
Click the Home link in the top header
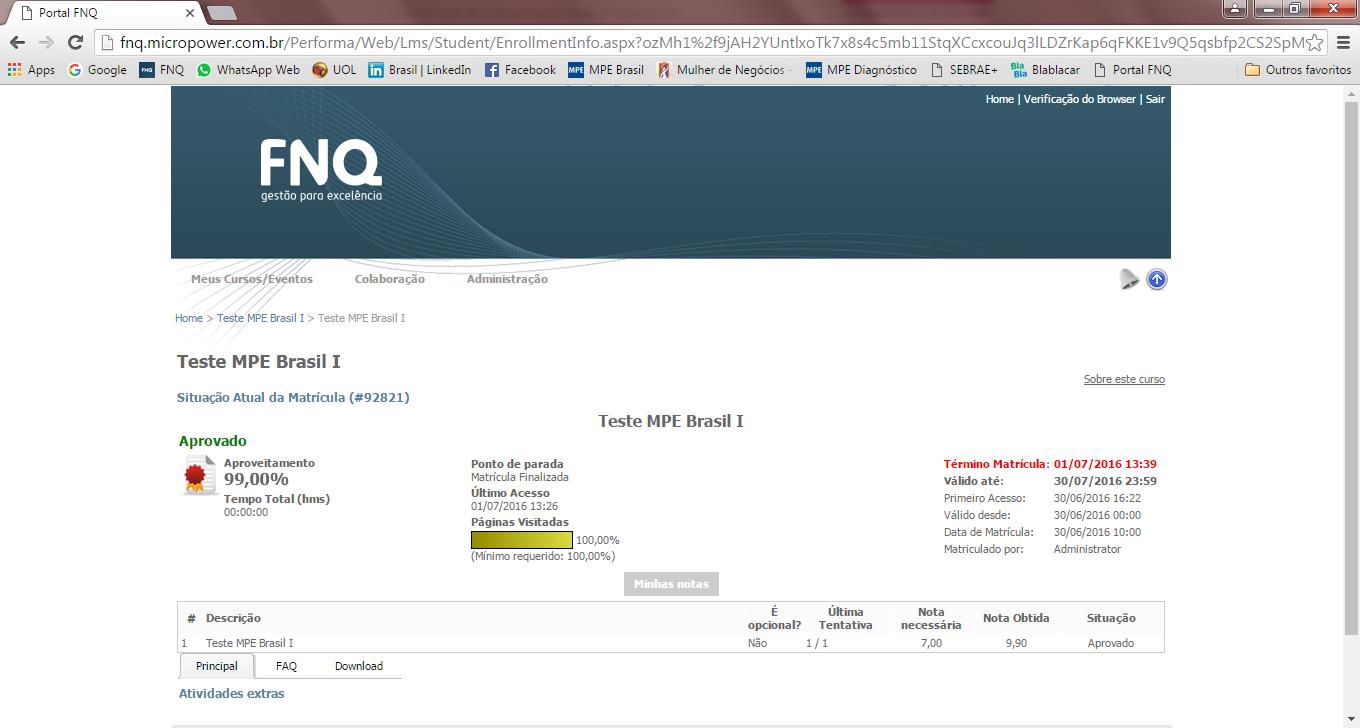coord(999,99)
